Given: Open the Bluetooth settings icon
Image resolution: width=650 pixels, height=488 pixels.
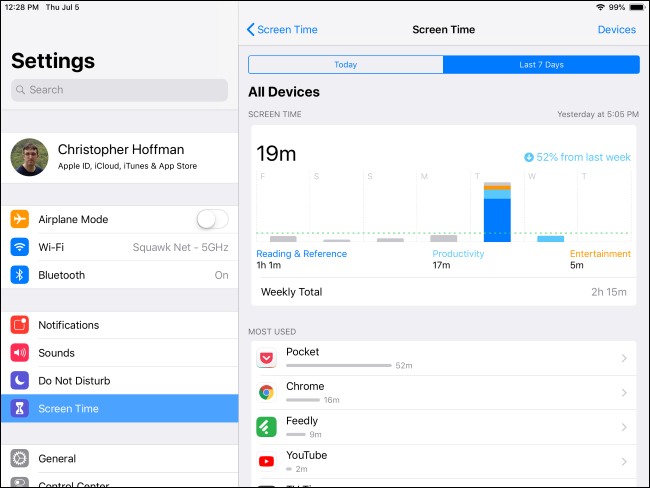Looking at the screenshot, I should click(x=20, y=275).
